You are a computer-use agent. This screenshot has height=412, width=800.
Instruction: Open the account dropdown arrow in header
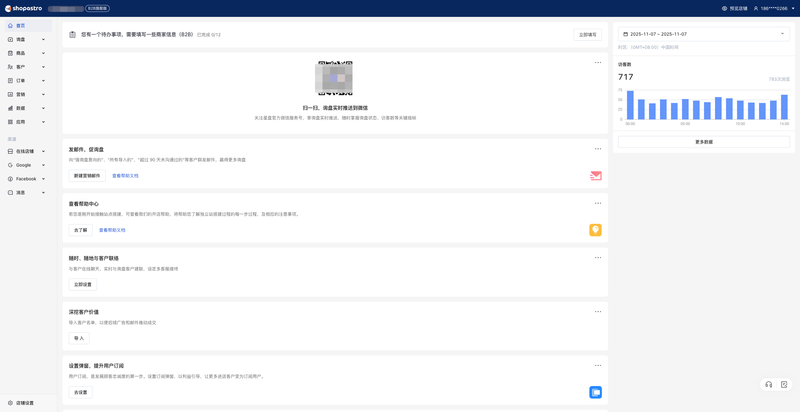(792, 8)
